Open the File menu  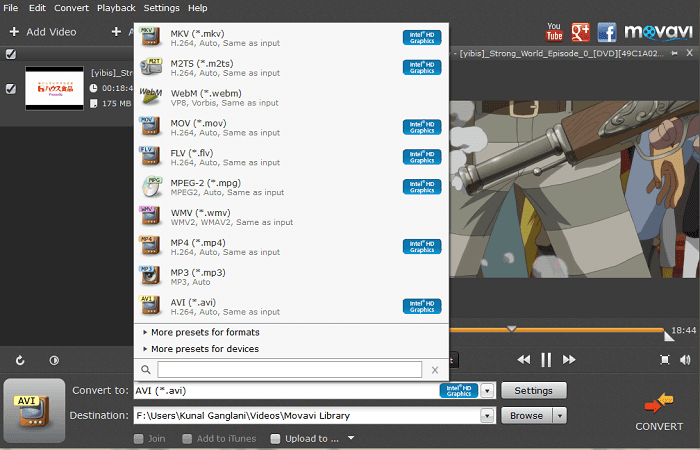[11, 8]
